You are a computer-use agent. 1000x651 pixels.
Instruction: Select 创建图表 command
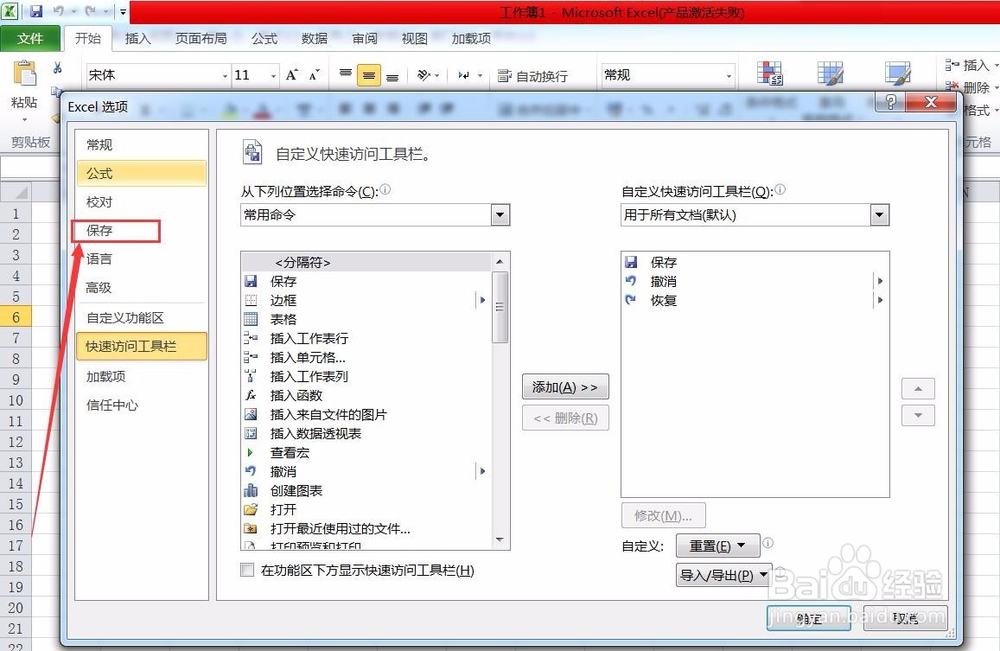point(366,490)
